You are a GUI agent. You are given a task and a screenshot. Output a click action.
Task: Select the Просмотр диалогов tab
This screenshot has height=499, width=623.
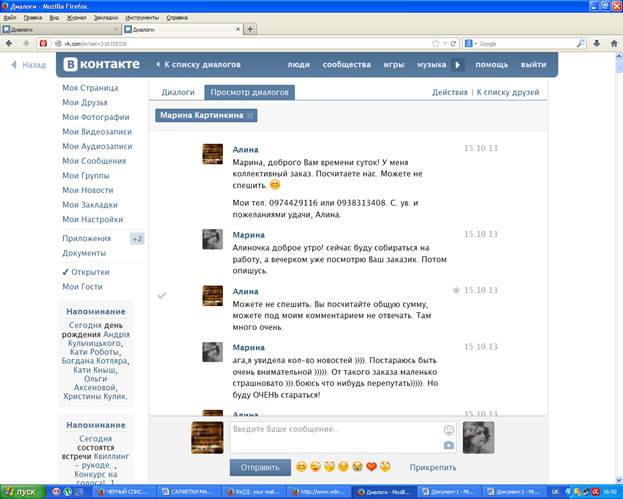point(250,92)
